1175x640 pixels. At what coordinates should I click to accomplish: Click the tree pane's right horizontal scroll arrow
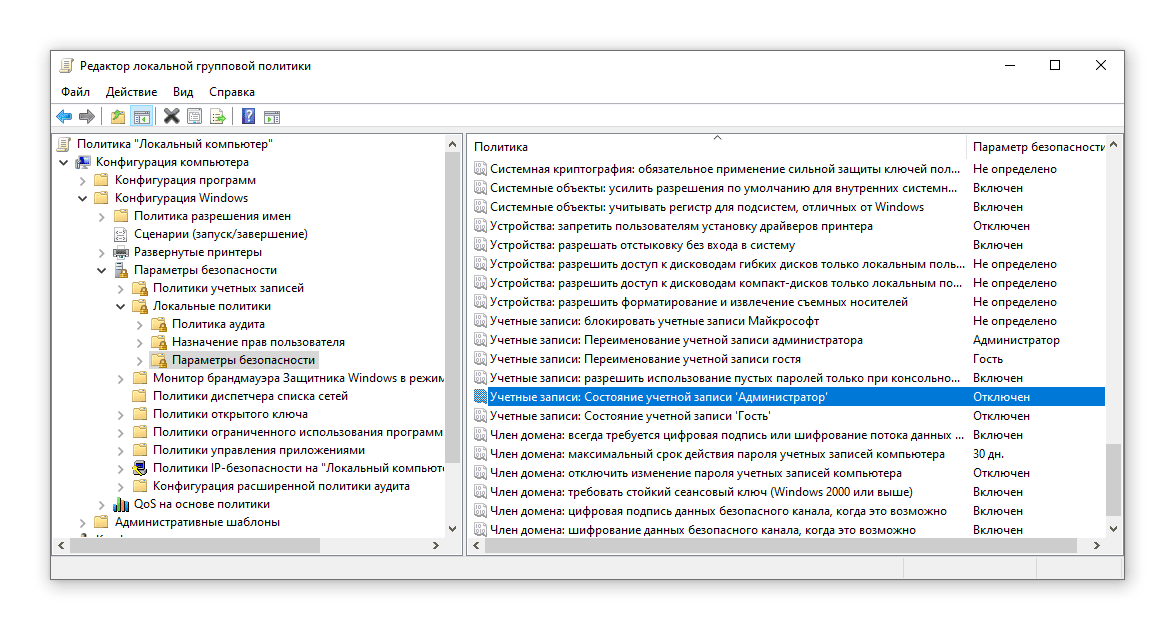coord(435,546)
